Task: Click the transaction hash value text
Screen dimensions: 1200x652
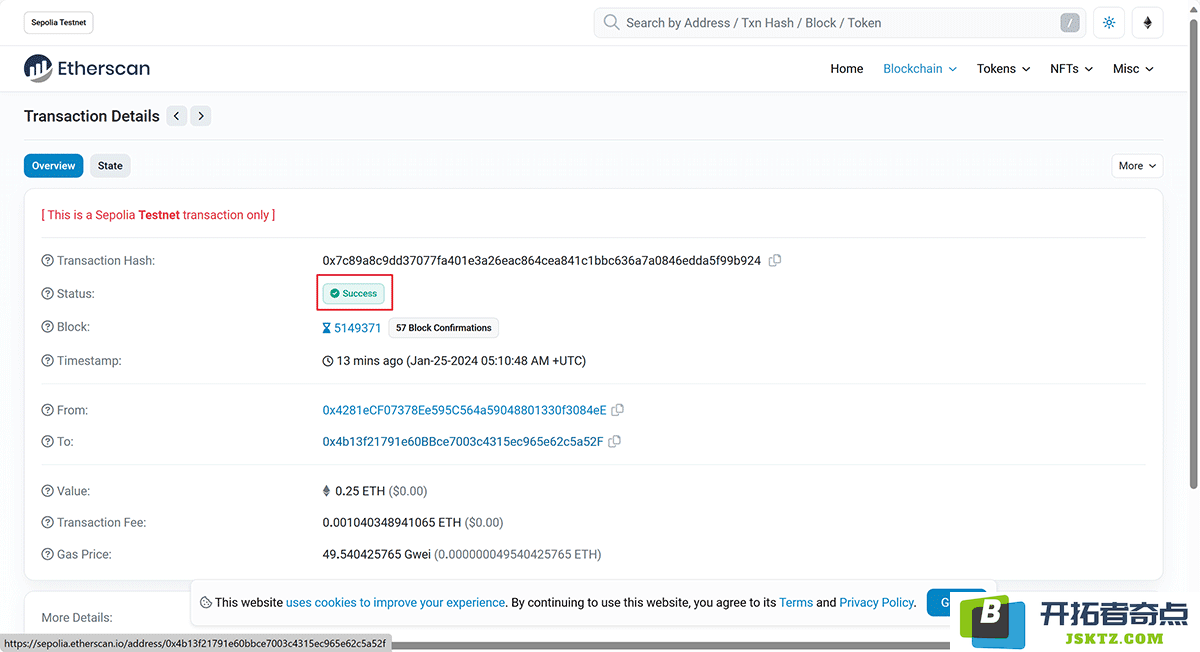Action: click(x=541, y=261)
